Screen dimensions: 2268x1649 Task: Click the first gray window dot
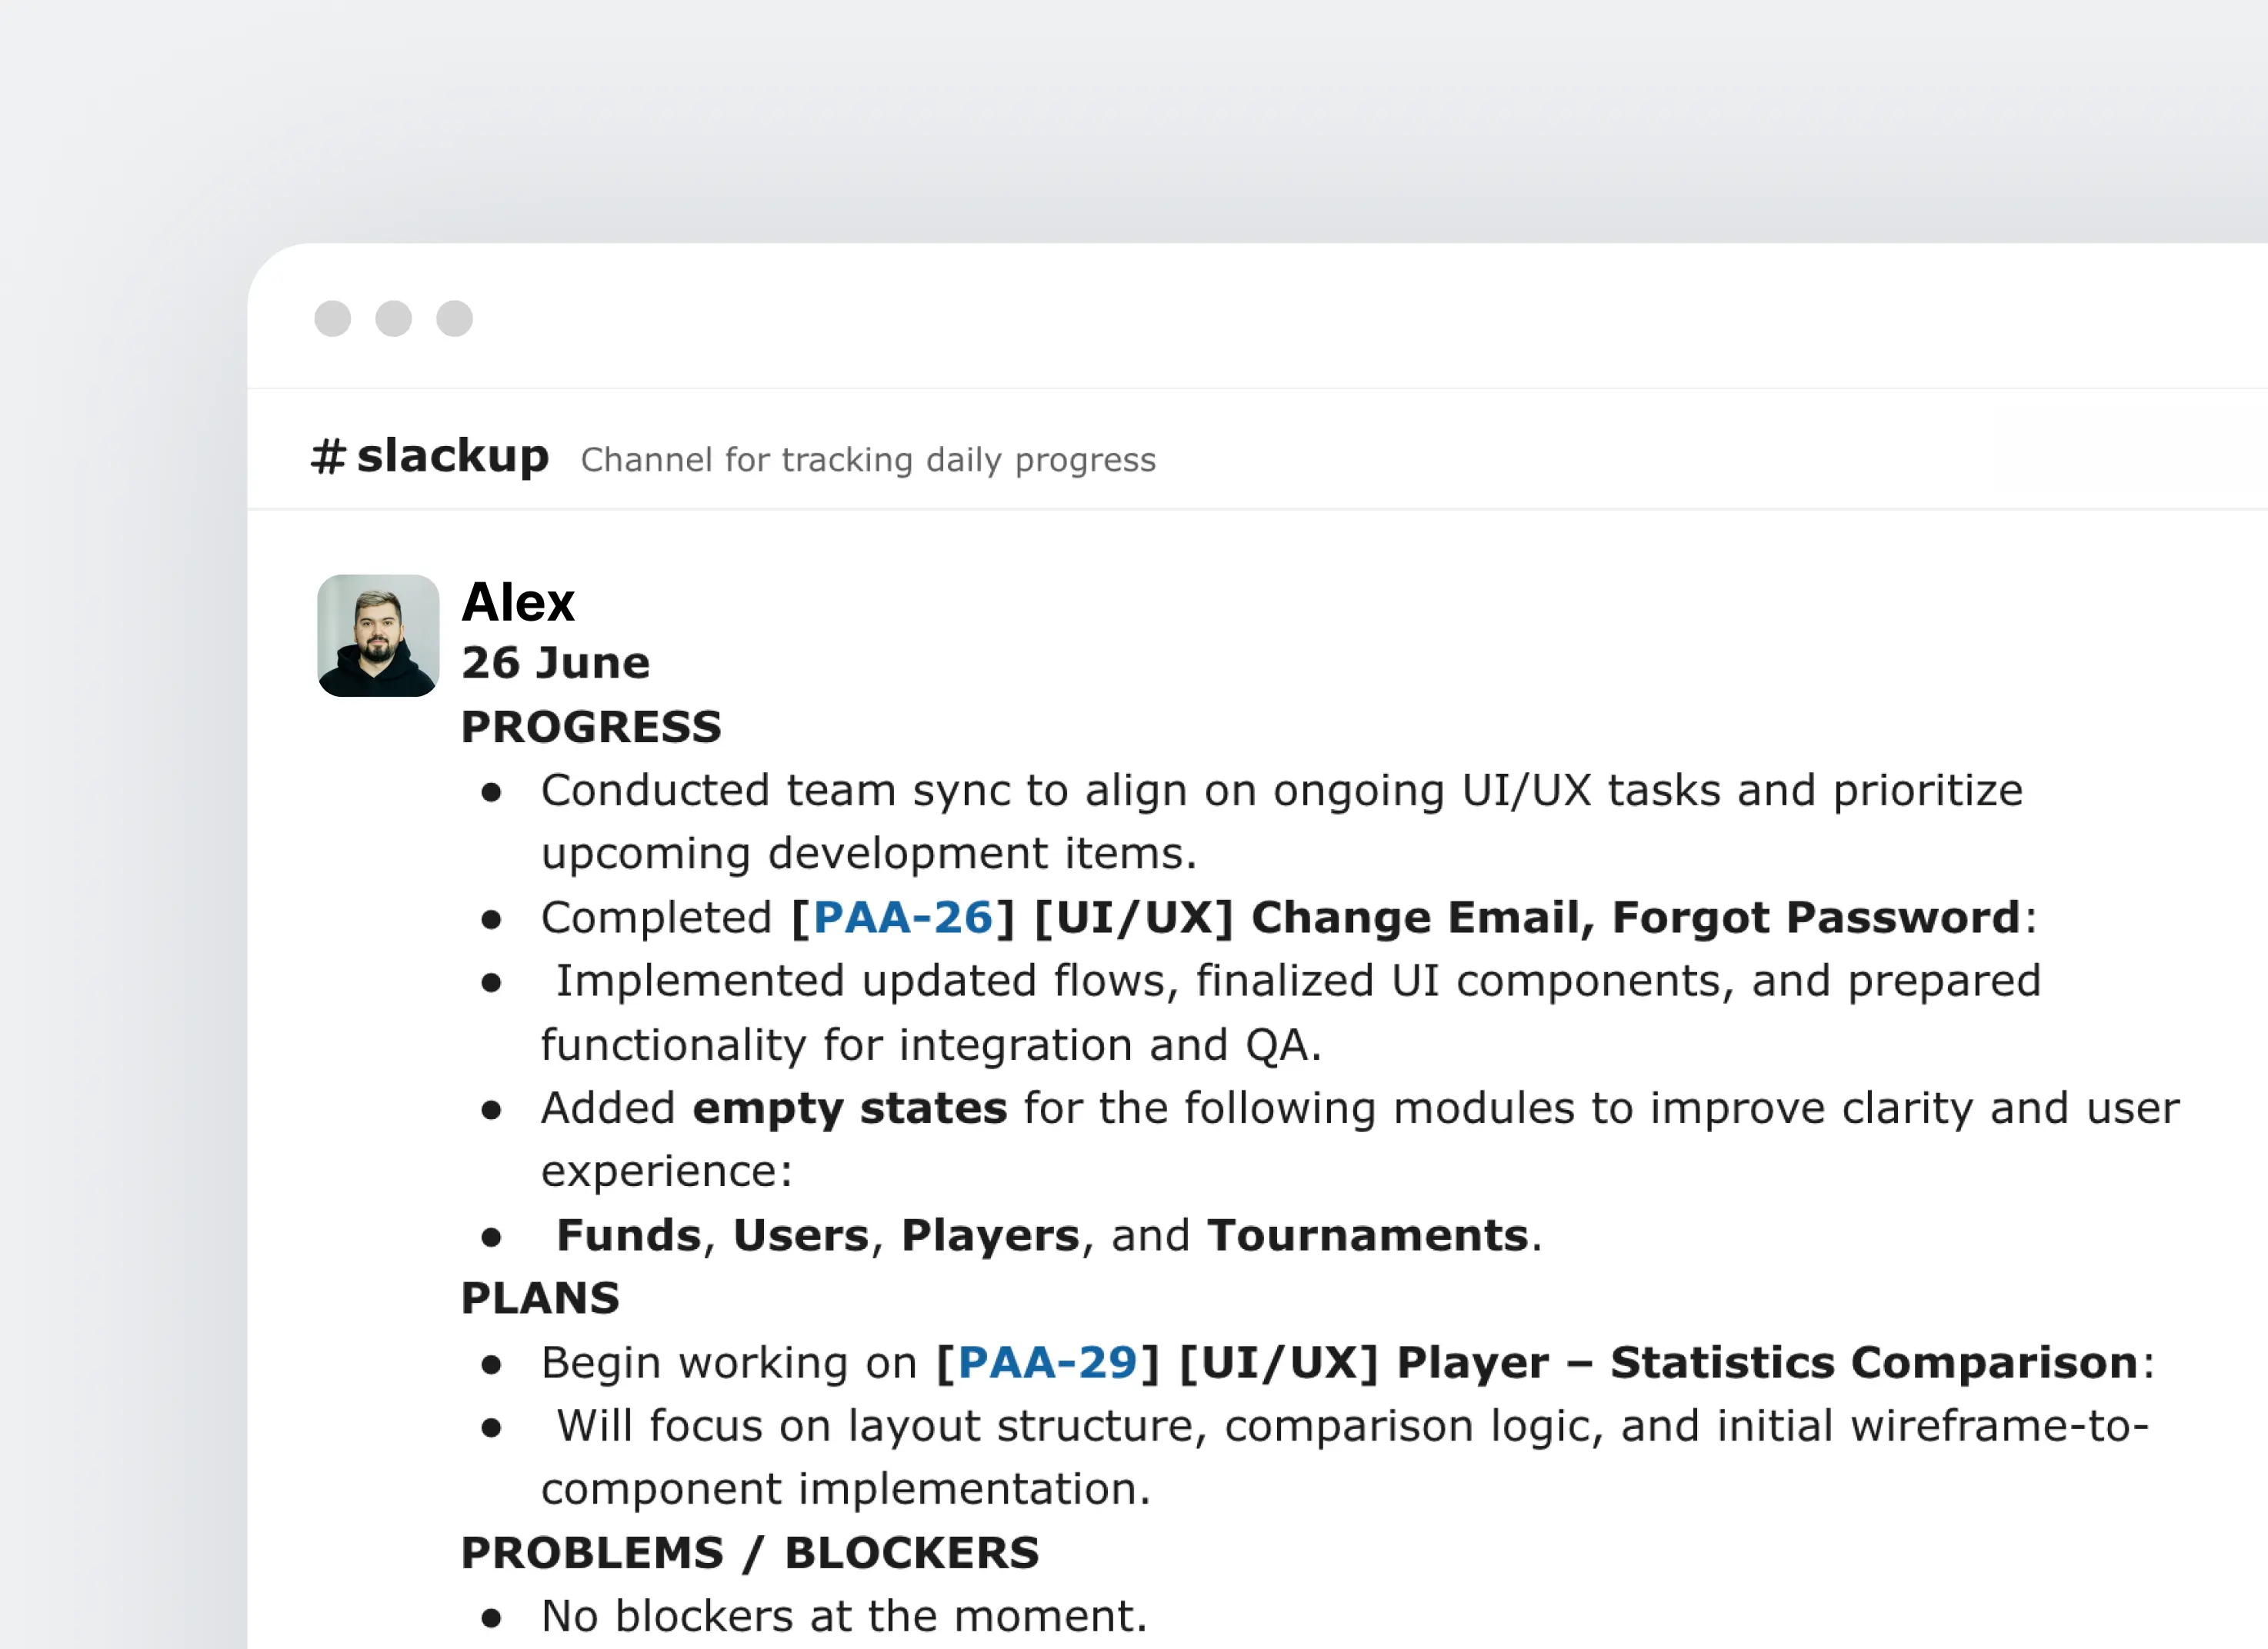(x=333, y=319)
